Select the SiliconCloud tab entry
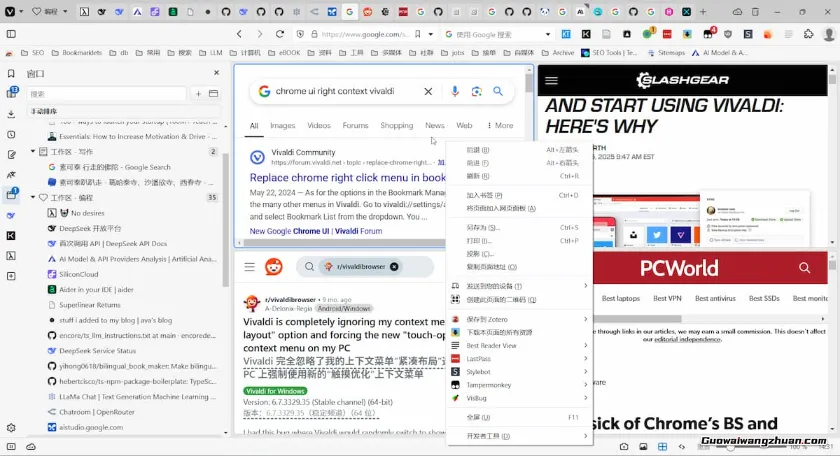This screenshot has height=456, width=840. coord(132,274)
